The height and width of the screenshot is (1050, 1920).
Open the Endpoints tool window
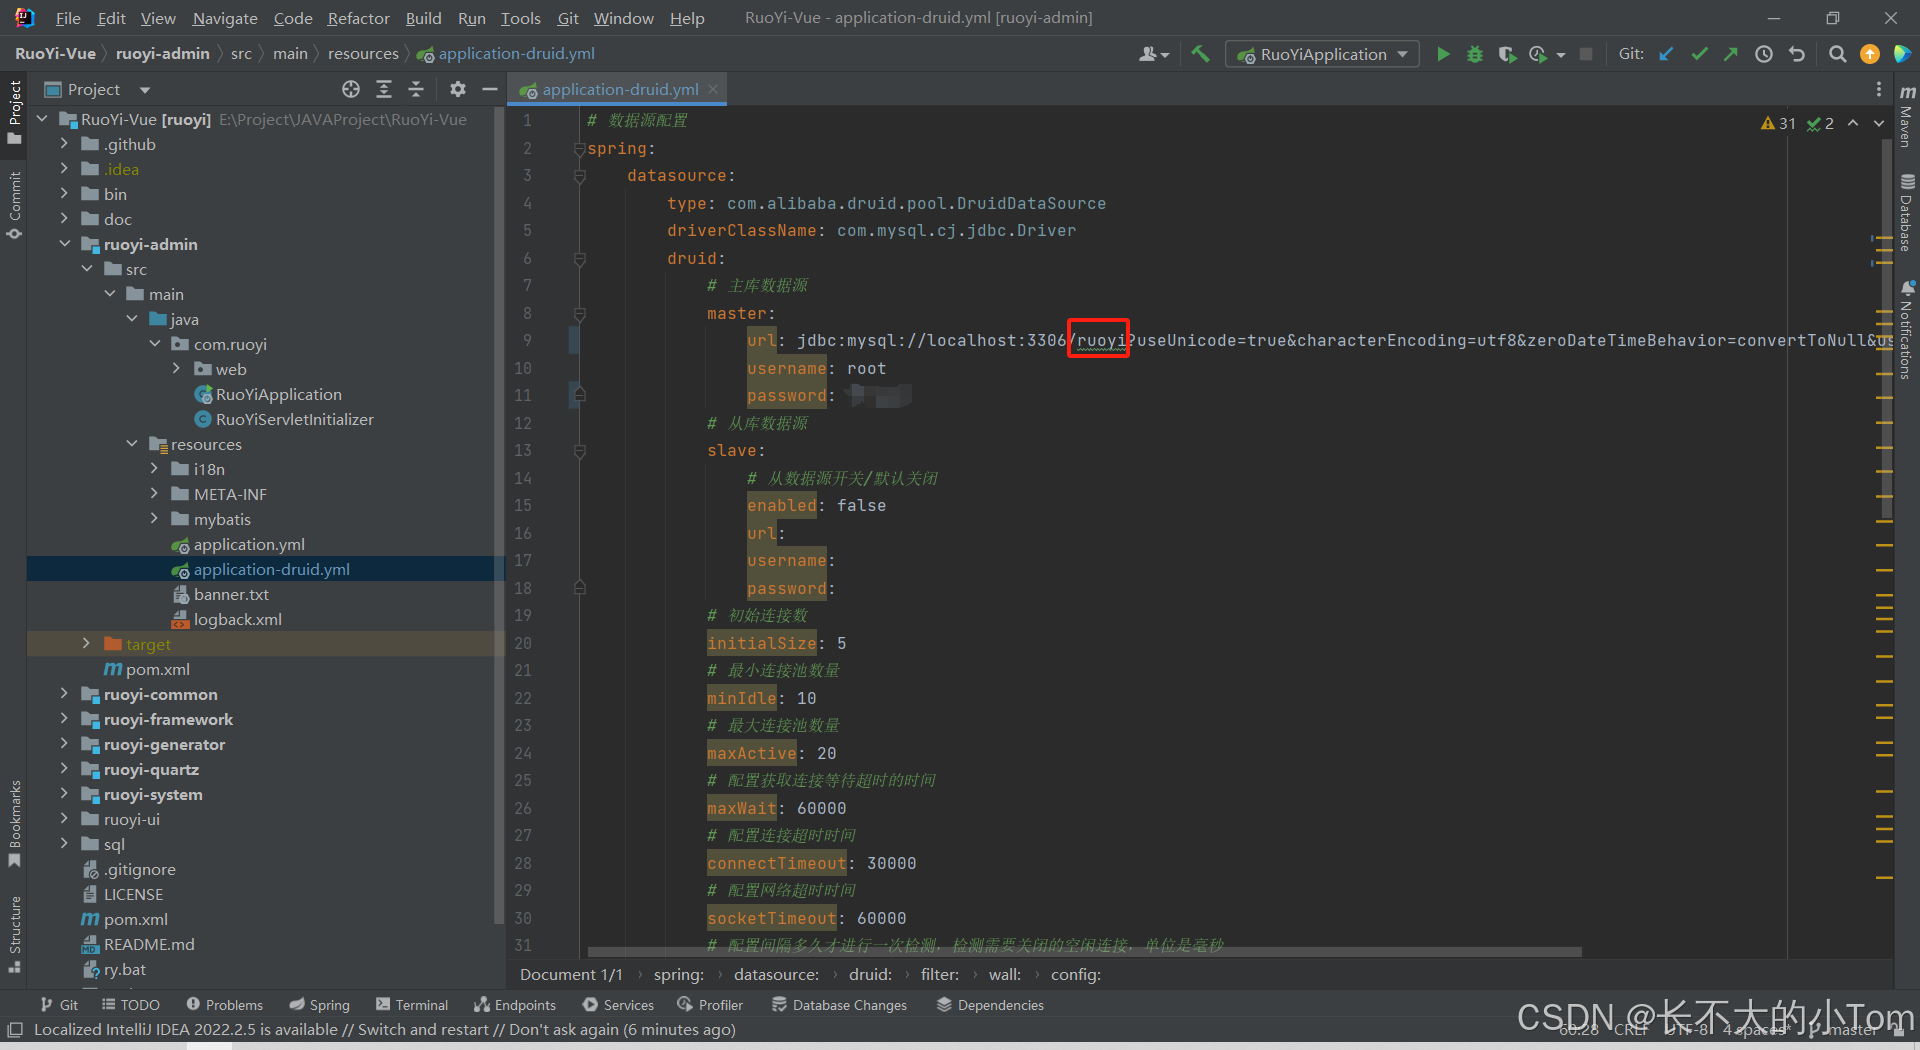click(x=515, y=1005)
